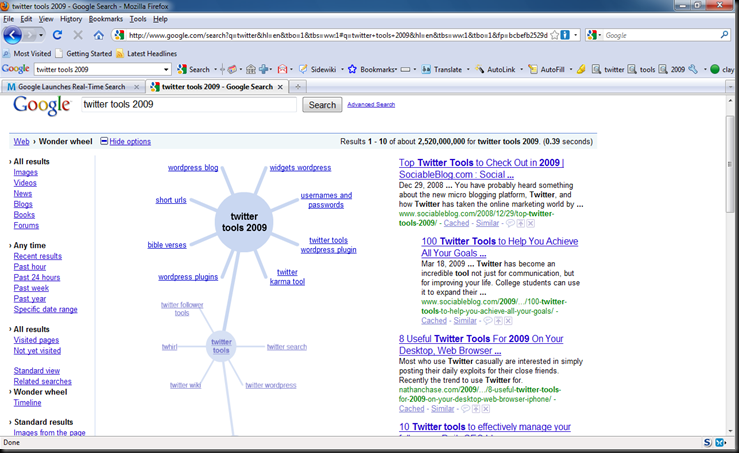Image resolution: width=739 pixels, height=453 pixels.
Task: Click the AutoLink toolbar button
Action: click(495, 69)
